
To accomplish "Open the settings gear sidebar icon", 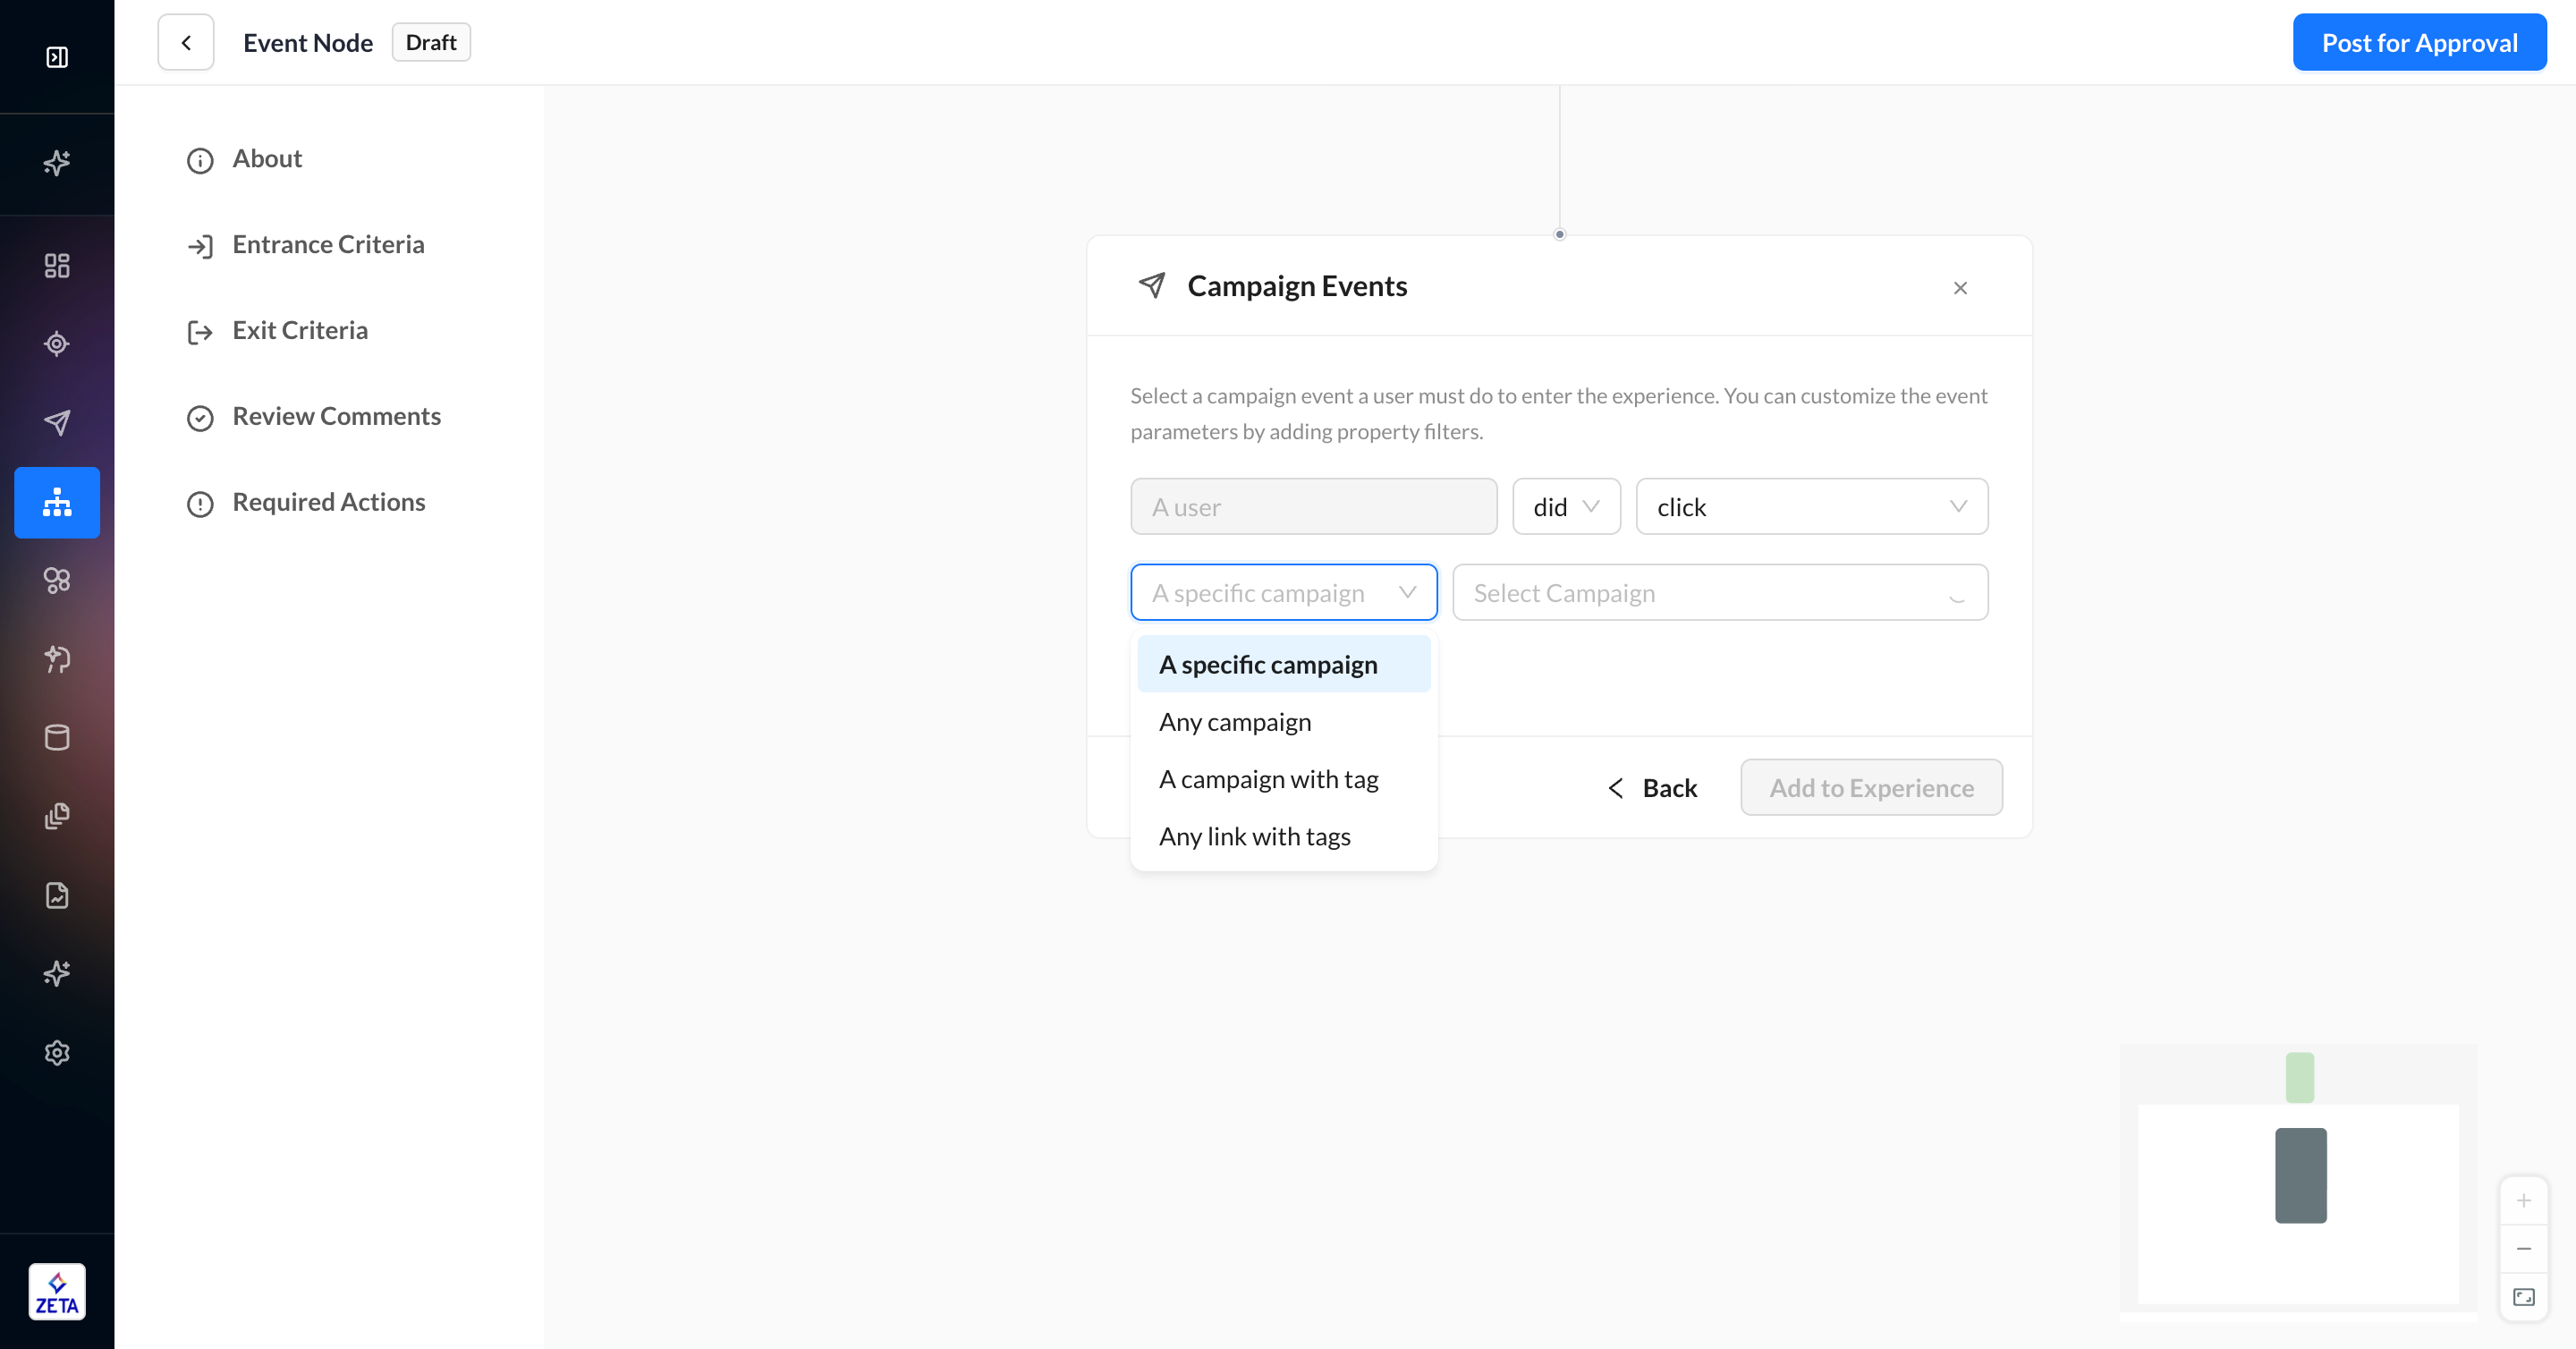I will [x=57, y=1053].
